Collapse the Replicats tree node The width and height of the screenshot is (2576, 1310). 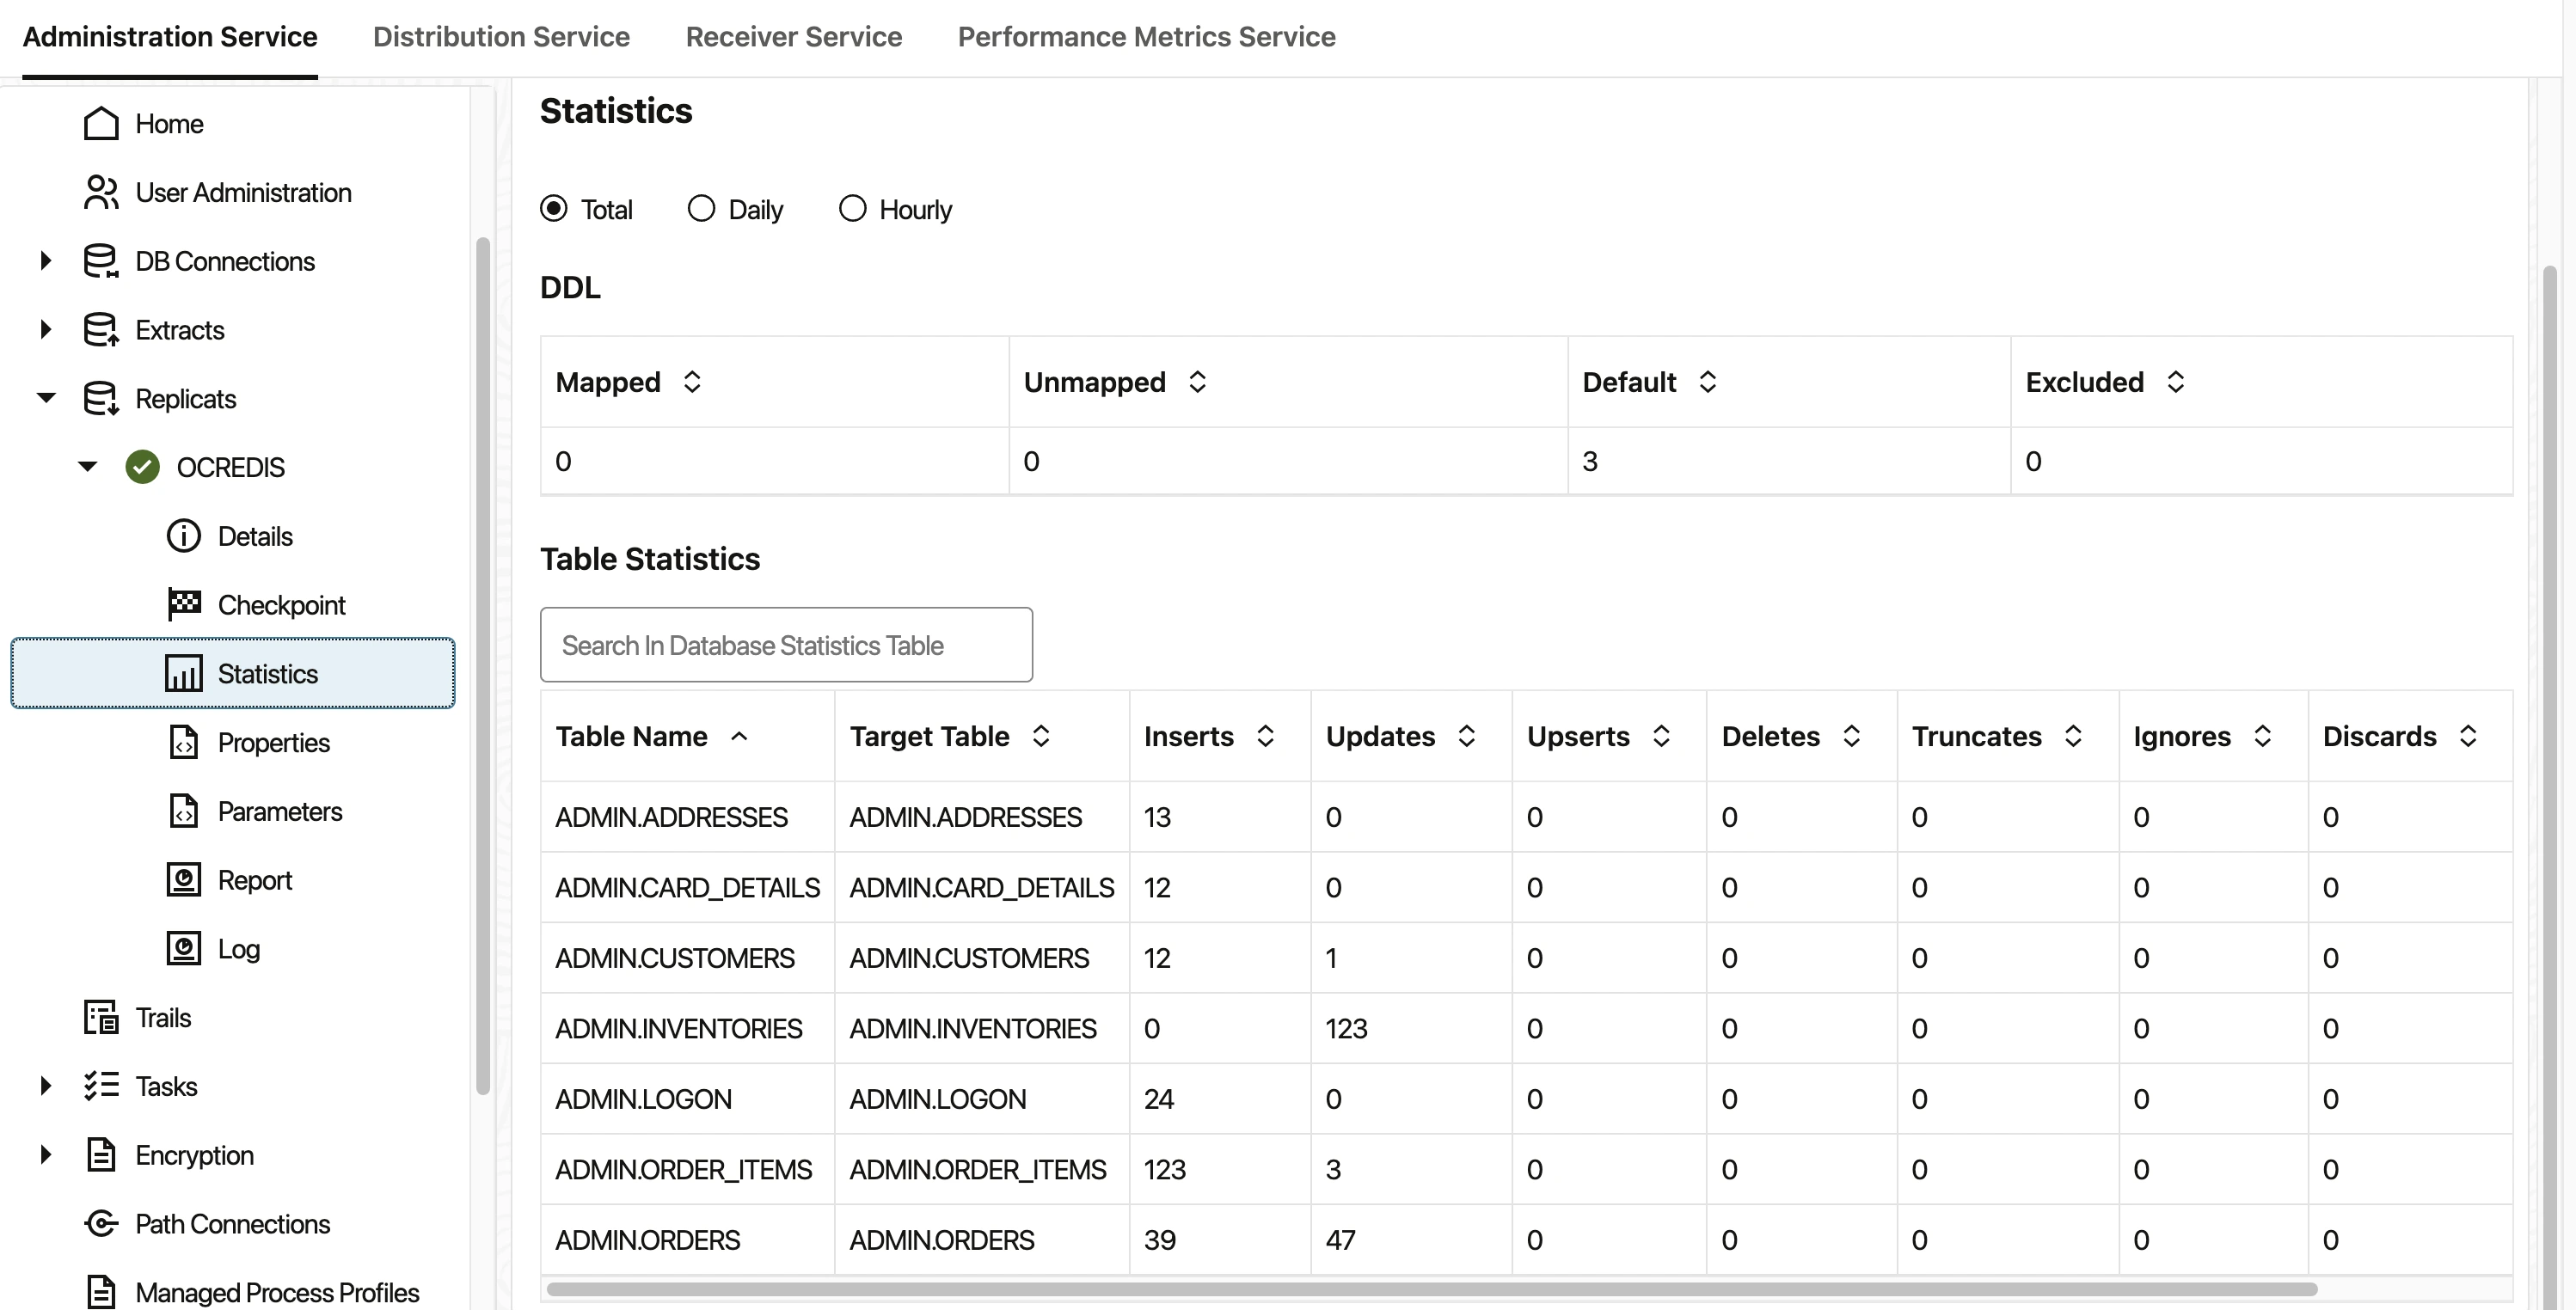click(45, 398)
